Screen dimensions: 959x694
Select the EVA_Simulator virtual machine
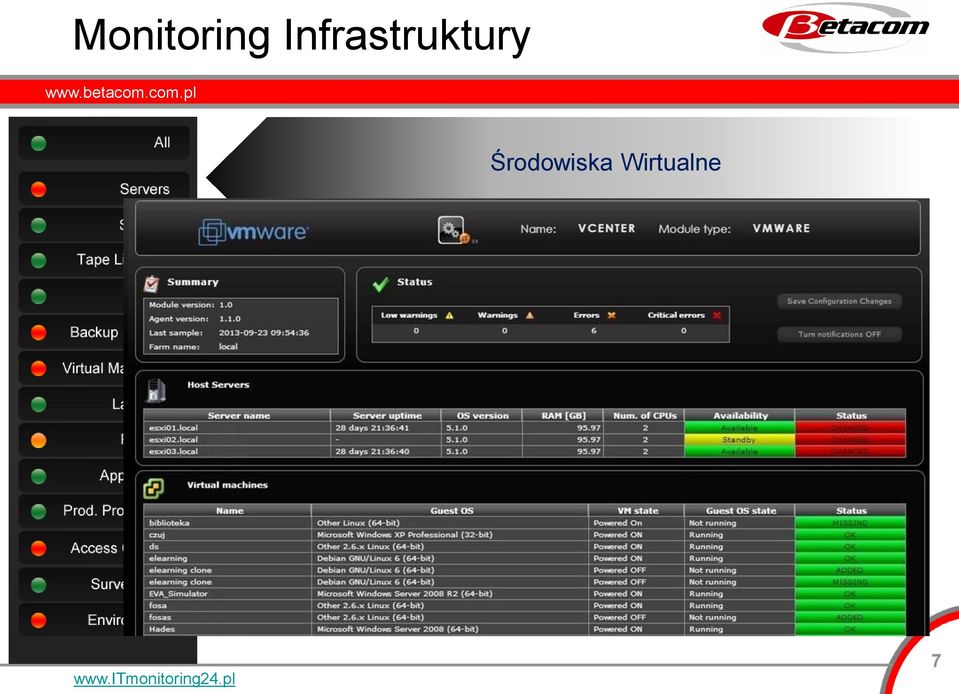178,594
